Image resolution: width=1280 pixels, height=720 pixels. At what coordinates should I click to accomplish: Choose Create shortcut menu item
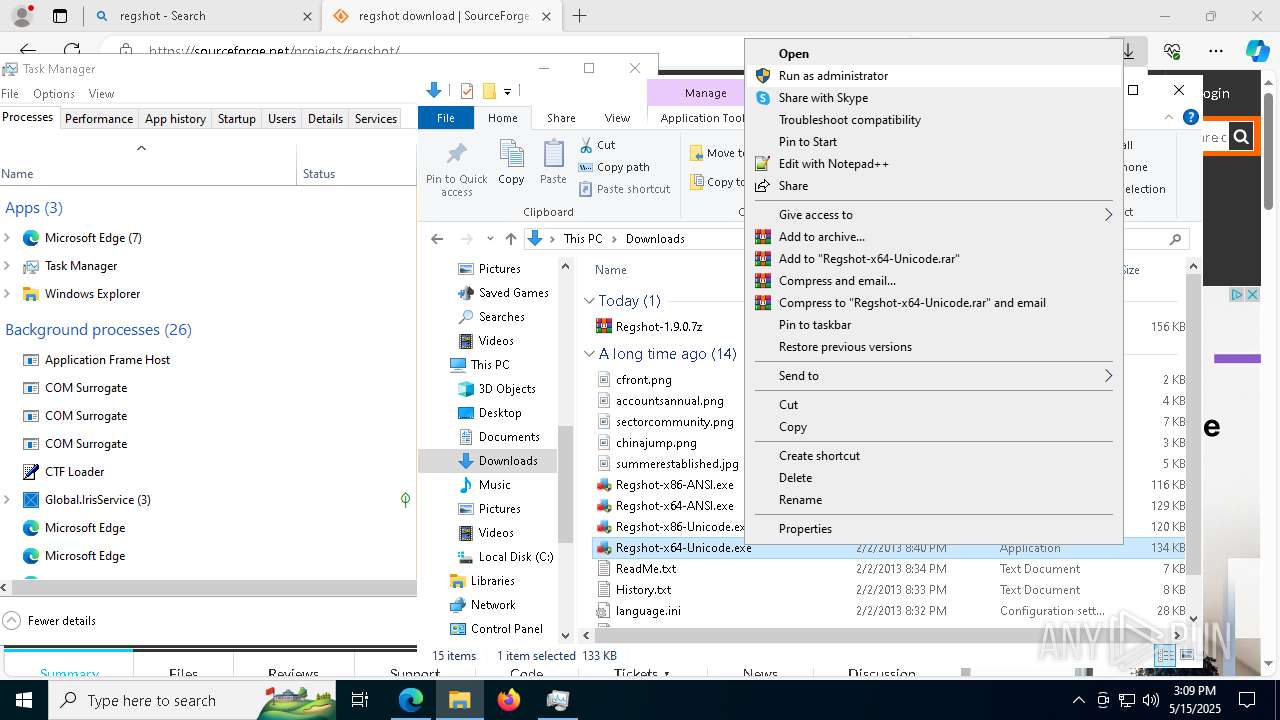[x=933, y=456]
